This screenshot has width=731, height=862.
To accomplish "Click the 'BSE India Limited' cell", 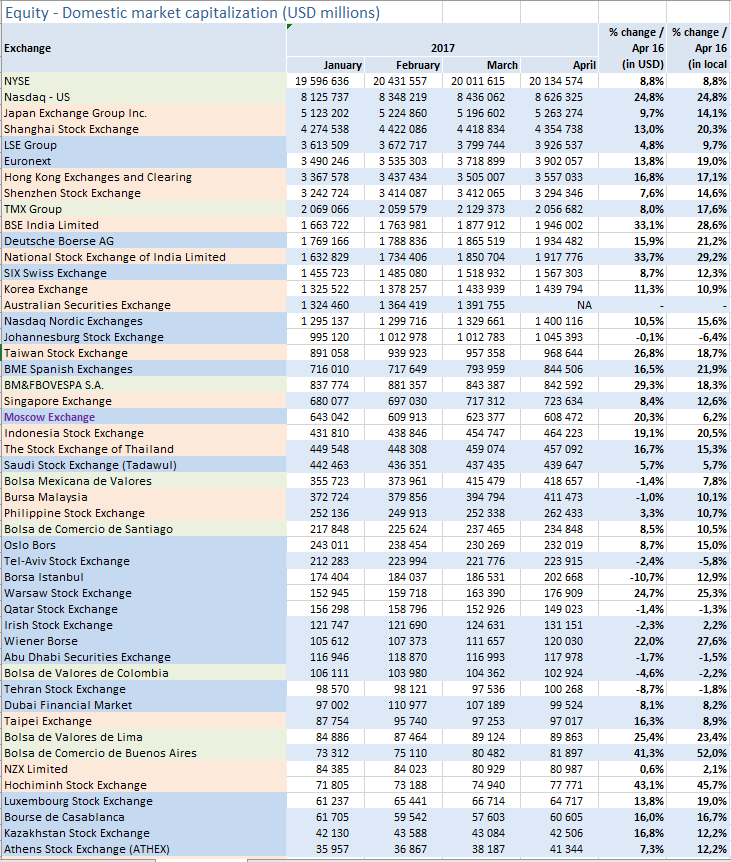I will [144, 224].
